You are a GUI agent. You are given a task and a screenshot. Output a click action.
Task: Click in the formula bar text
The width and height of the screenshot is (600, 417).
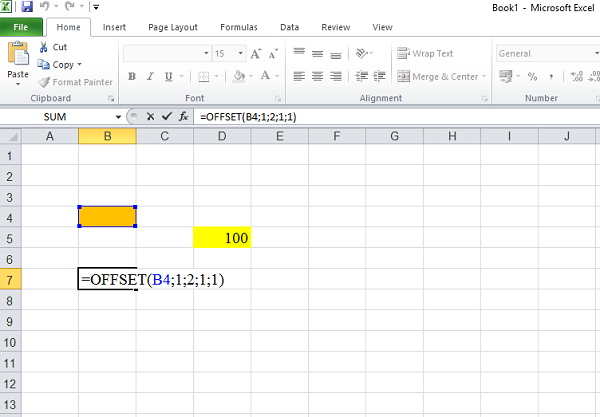(x=248, y=117)
